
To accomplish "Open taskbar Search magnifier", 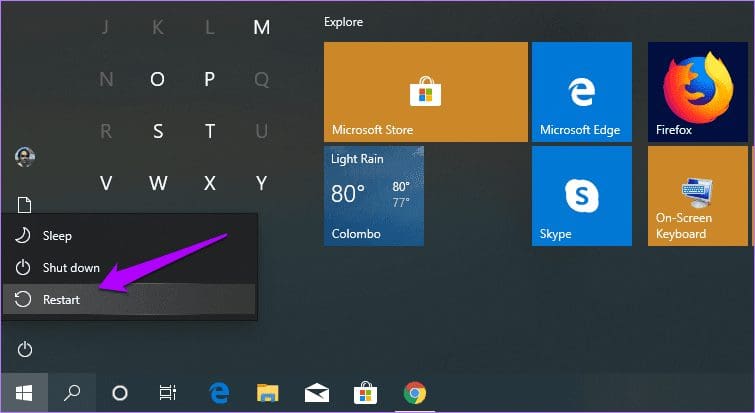I will tap(72, 393).
